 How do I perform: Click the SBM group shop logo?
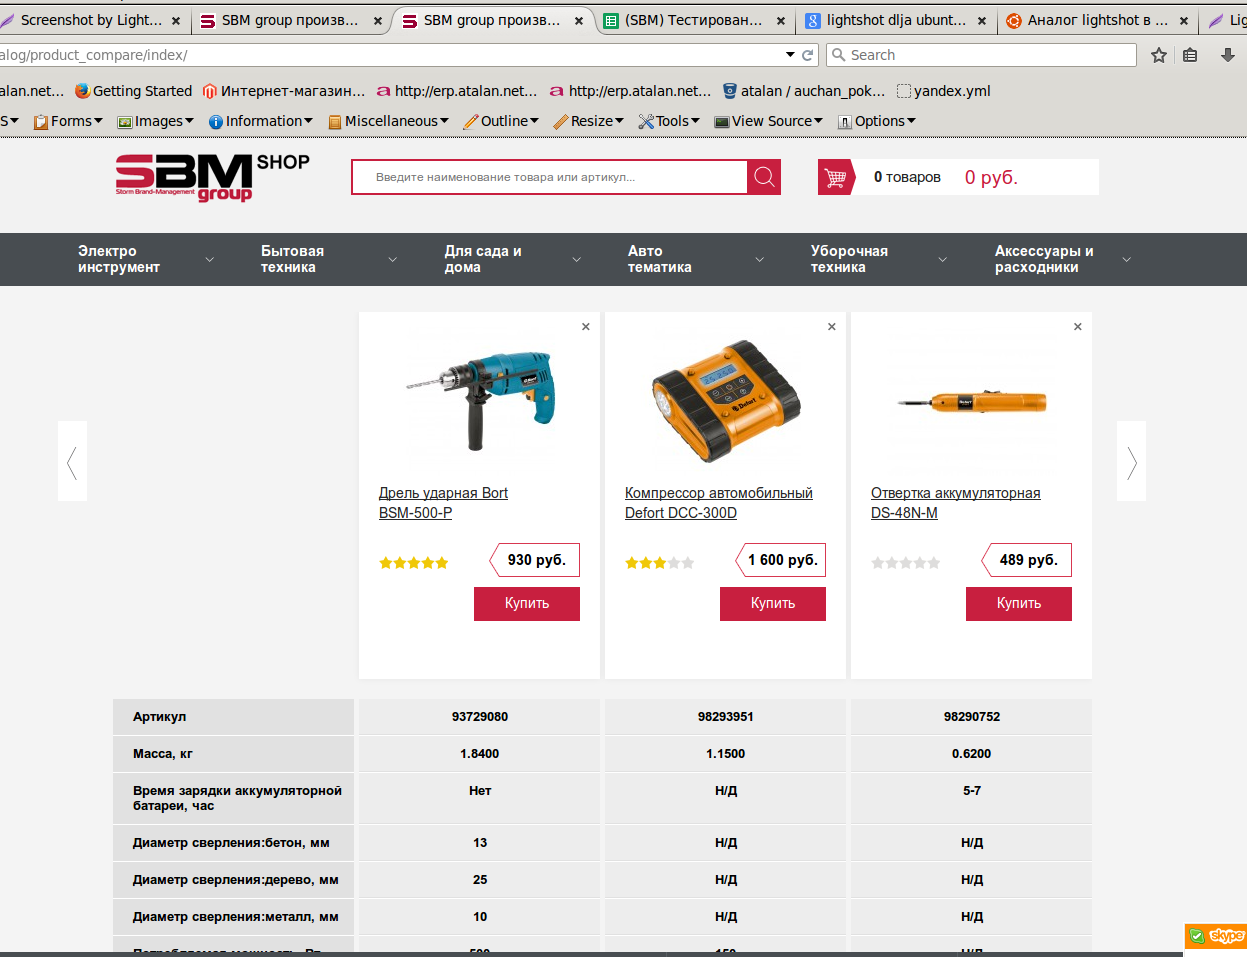212,177
